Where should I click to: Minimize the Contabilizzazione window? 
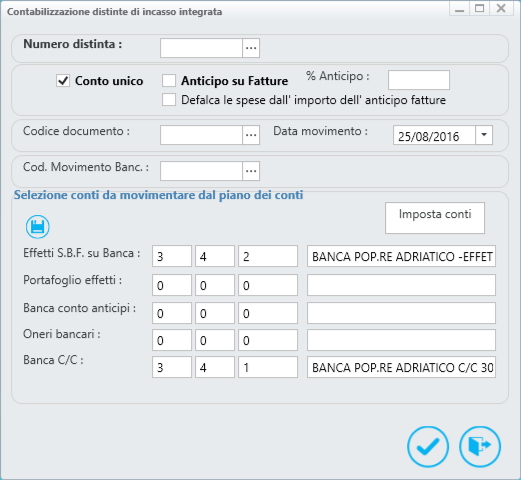coord(460,8)
